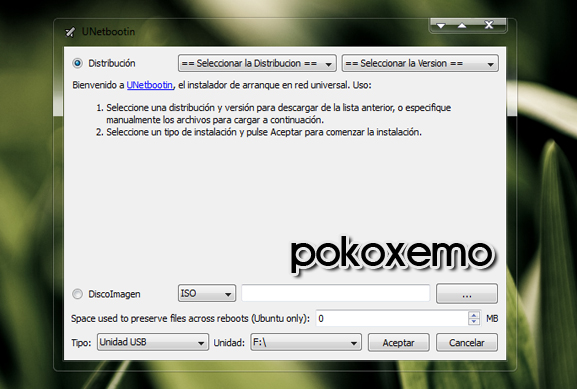Click the Cancelar button
Viewport: 577px width, 389px height.
pyautogui.click(x=467, y=343)
